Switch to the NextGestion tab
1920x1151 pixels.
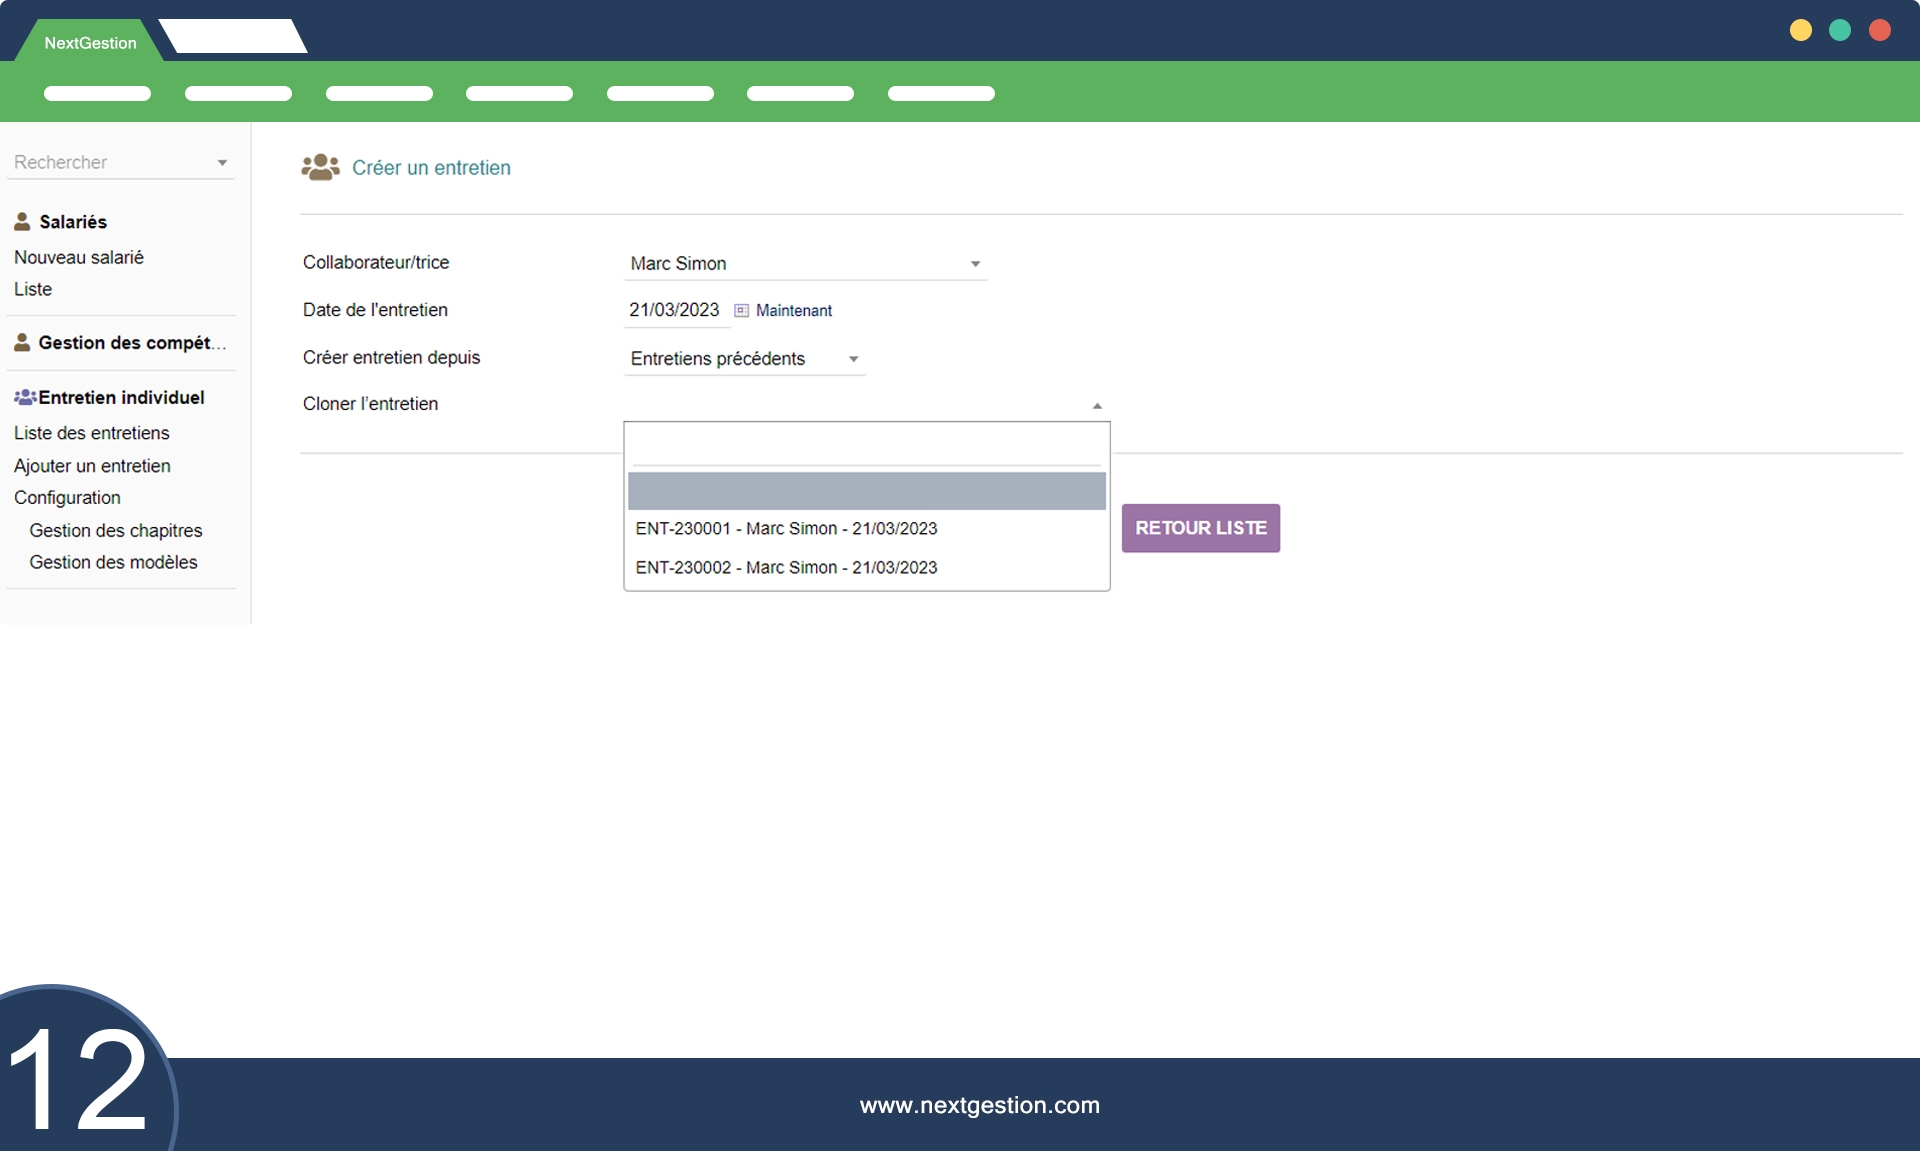pos(90,43)
